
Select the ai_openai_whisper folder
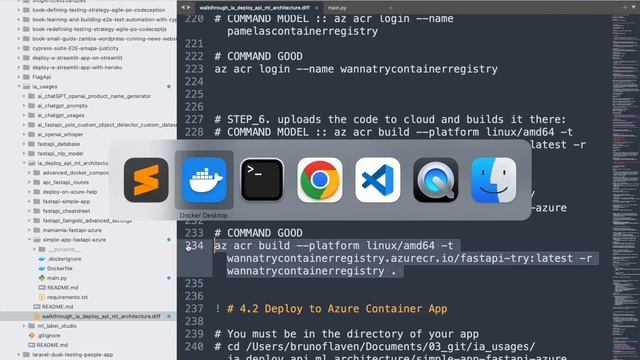pyautogui.click(x=60, y=134)
